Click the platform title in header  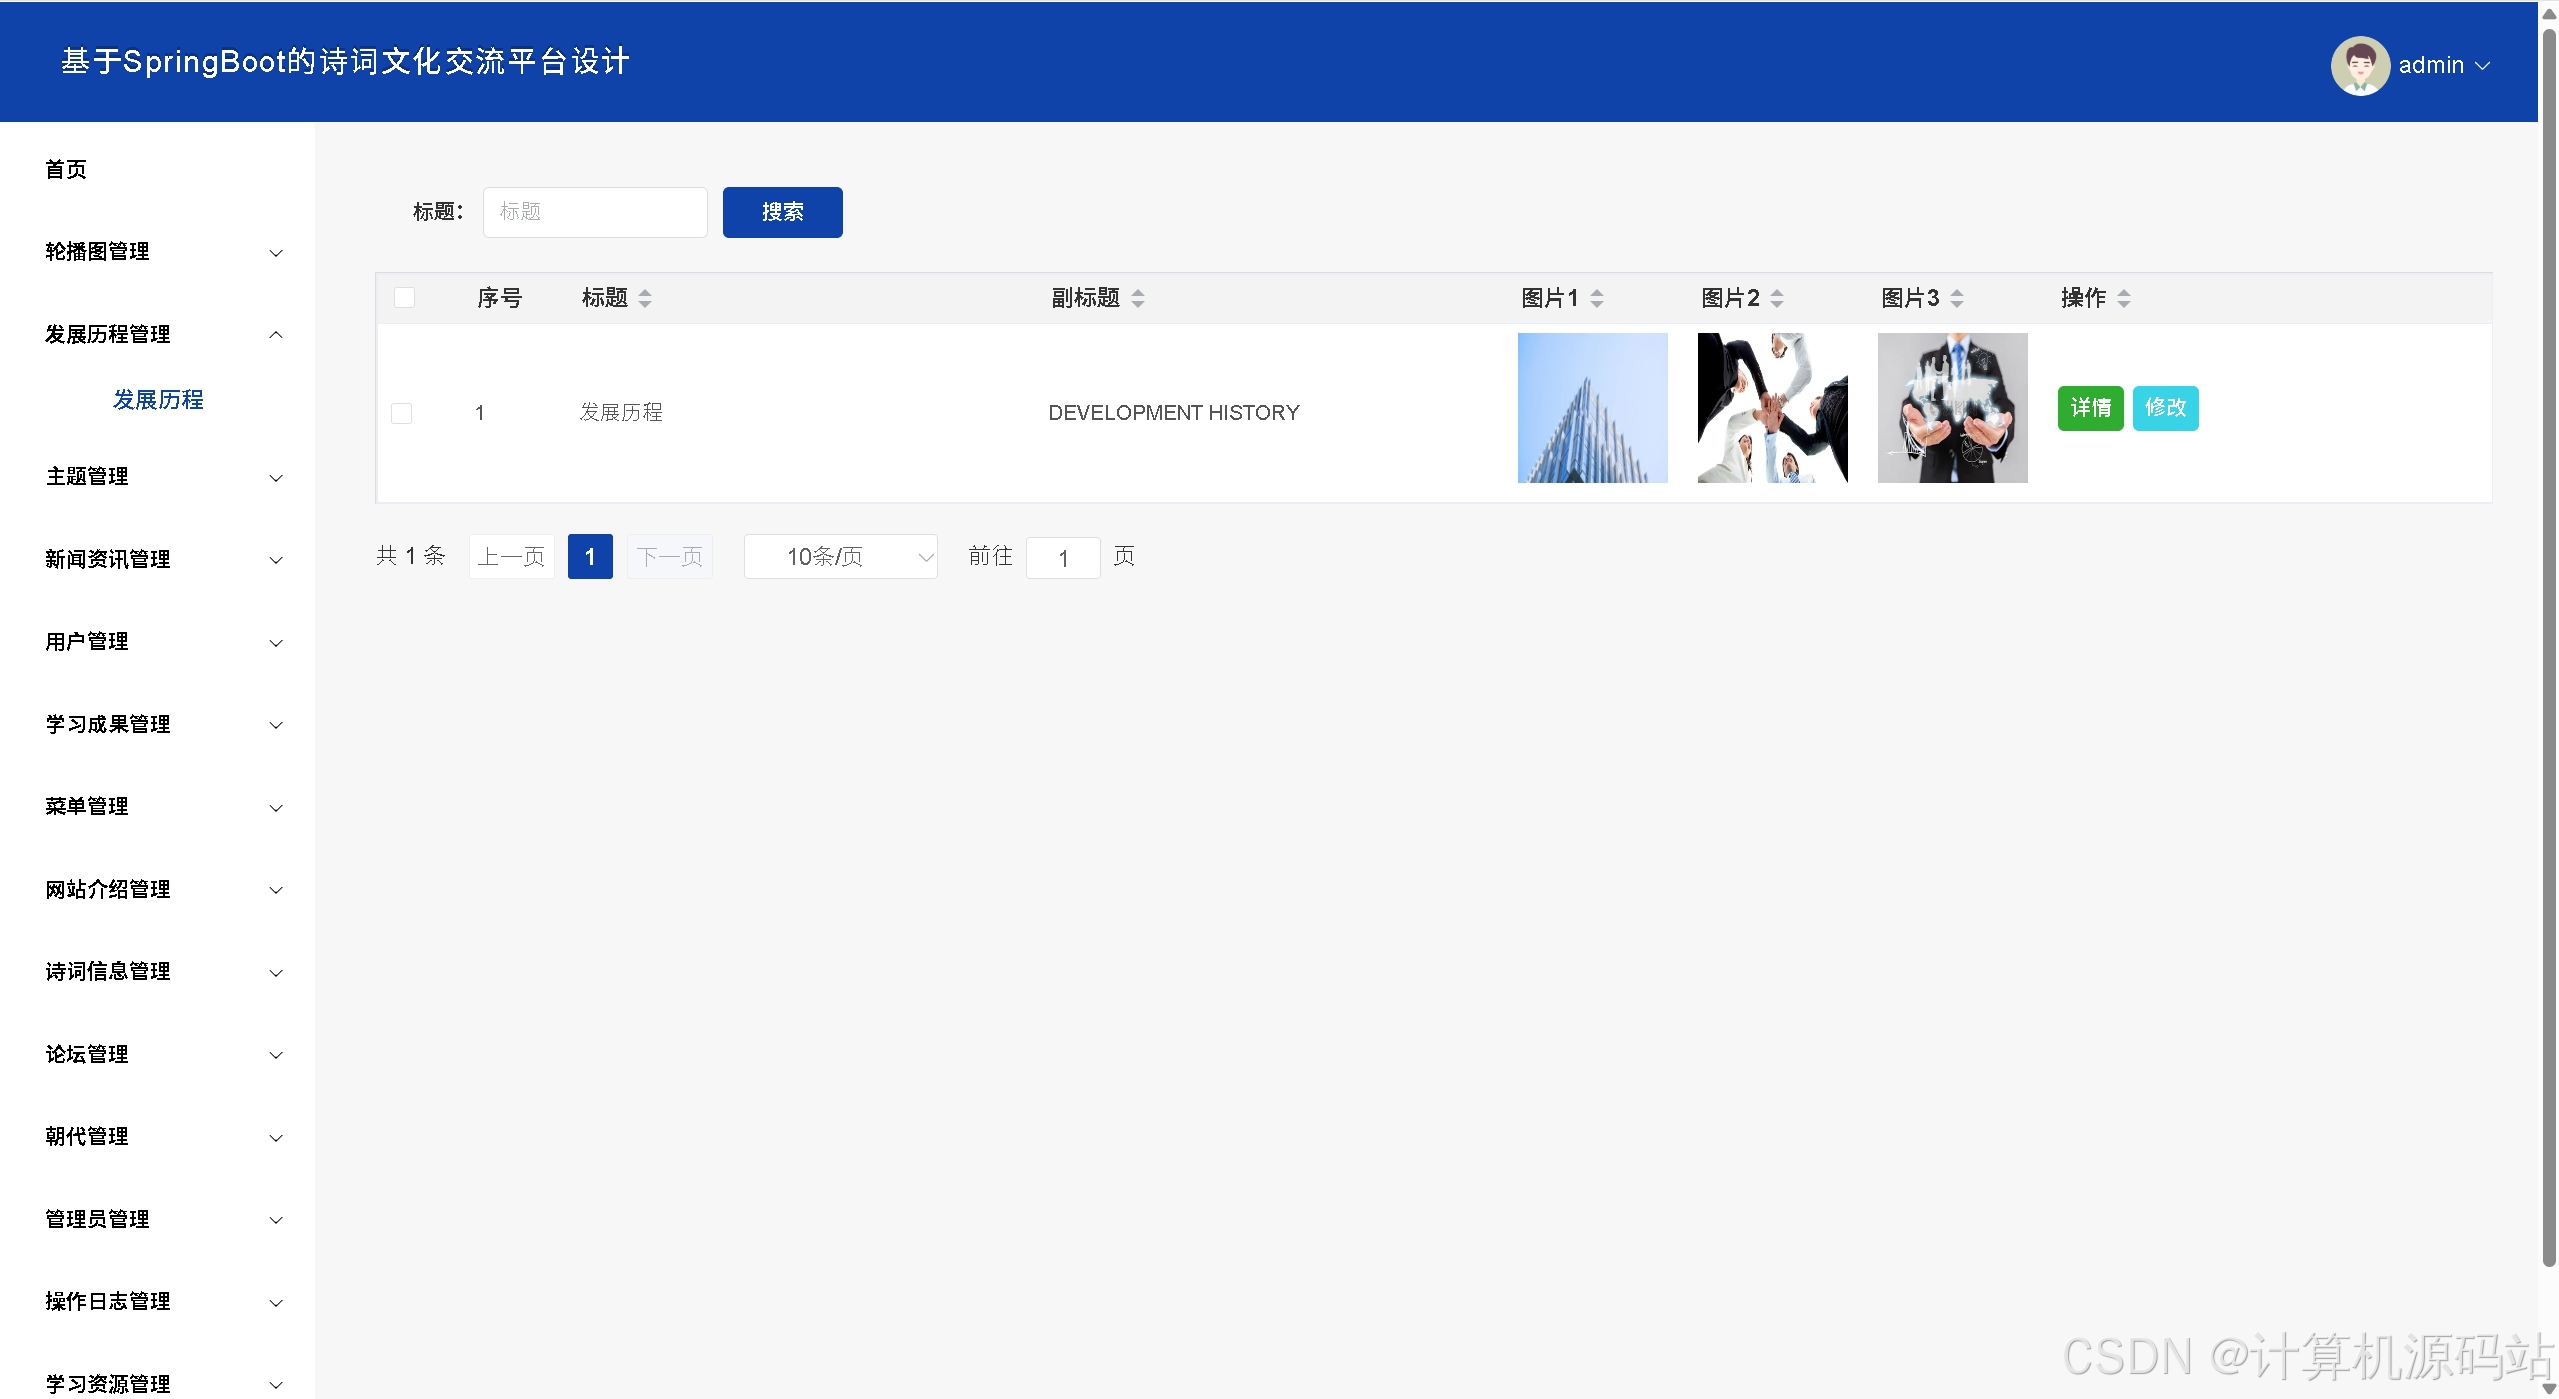[345, 62]
